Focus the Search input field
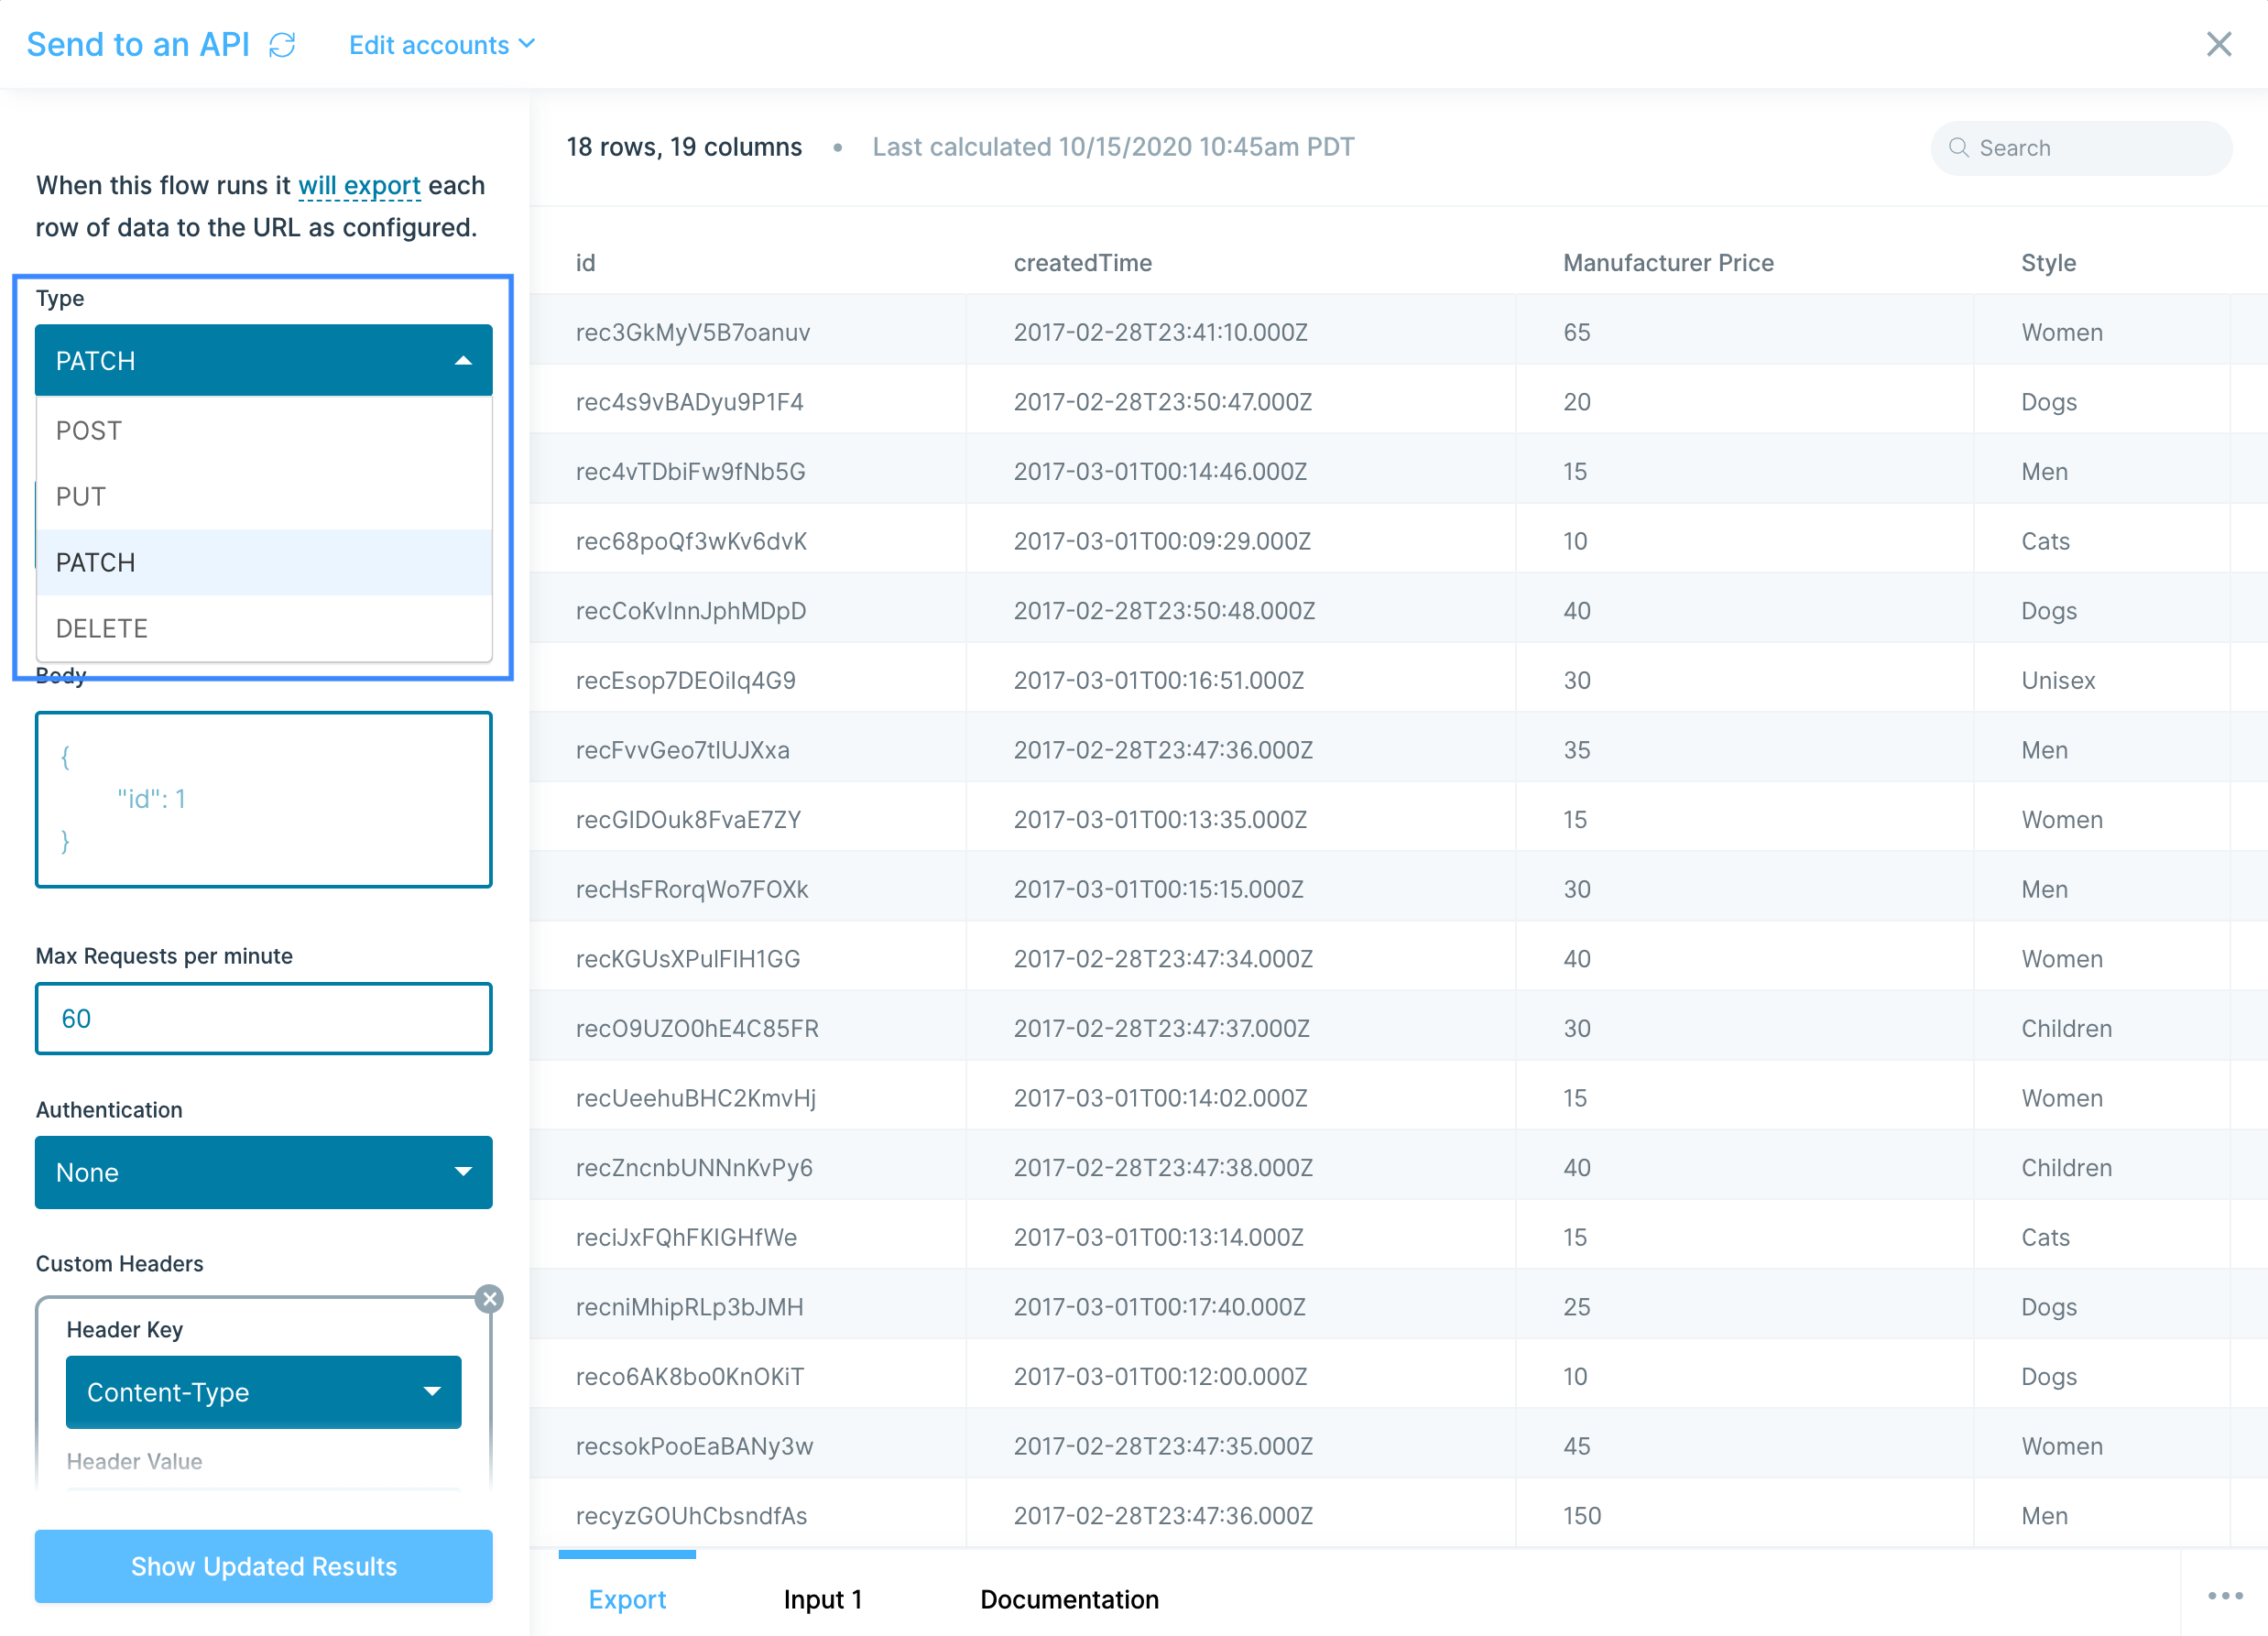The width and height of the screenshot is (2268, 1636). click(2081, 148)
